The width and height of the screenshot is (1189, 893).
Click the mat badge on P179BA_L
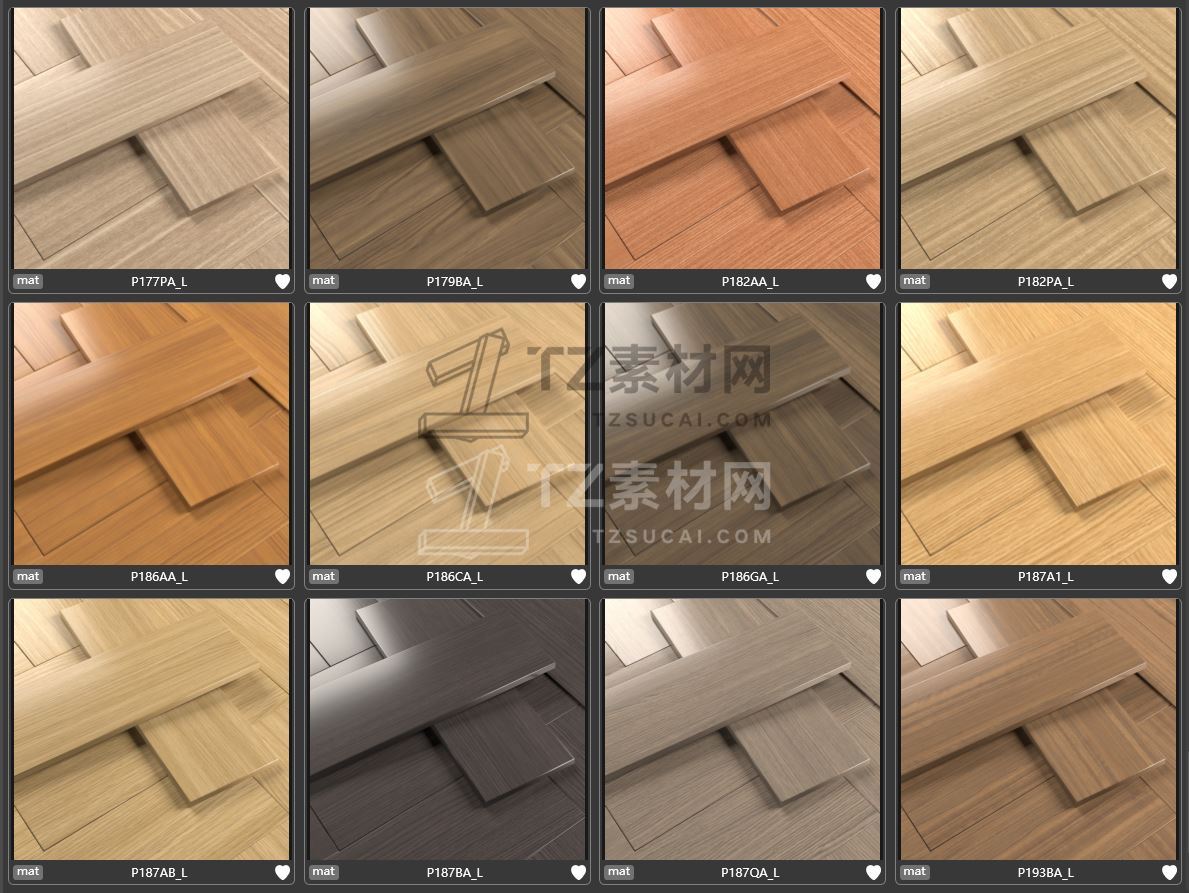(x=324, y=280)
